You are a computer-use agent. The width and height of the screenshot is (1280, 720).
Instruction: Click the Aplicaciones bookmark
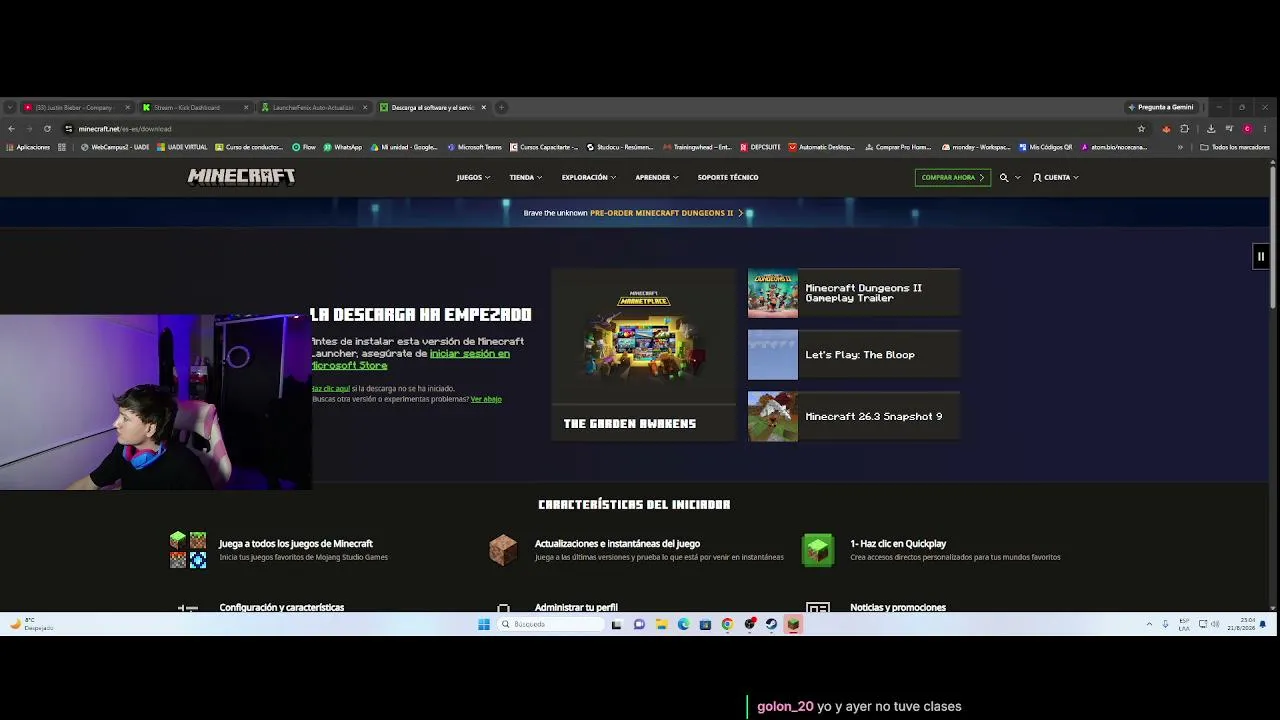(28, 147)
